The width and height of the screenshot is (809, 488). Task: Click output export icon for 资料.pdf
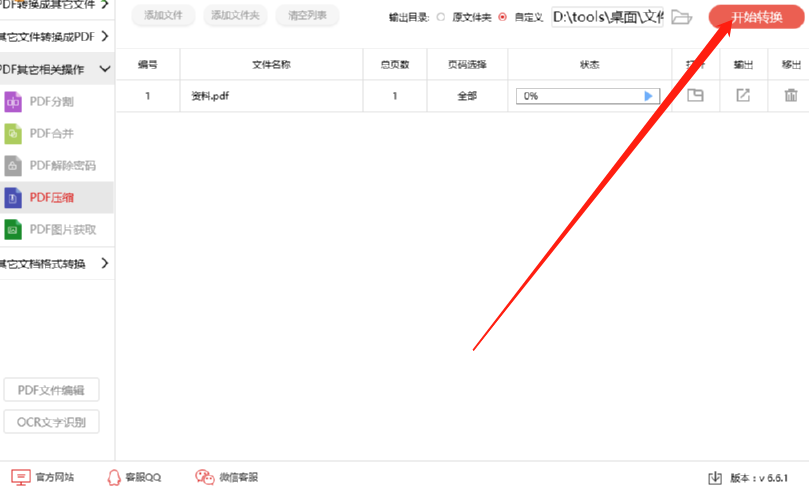click(743, 95)
